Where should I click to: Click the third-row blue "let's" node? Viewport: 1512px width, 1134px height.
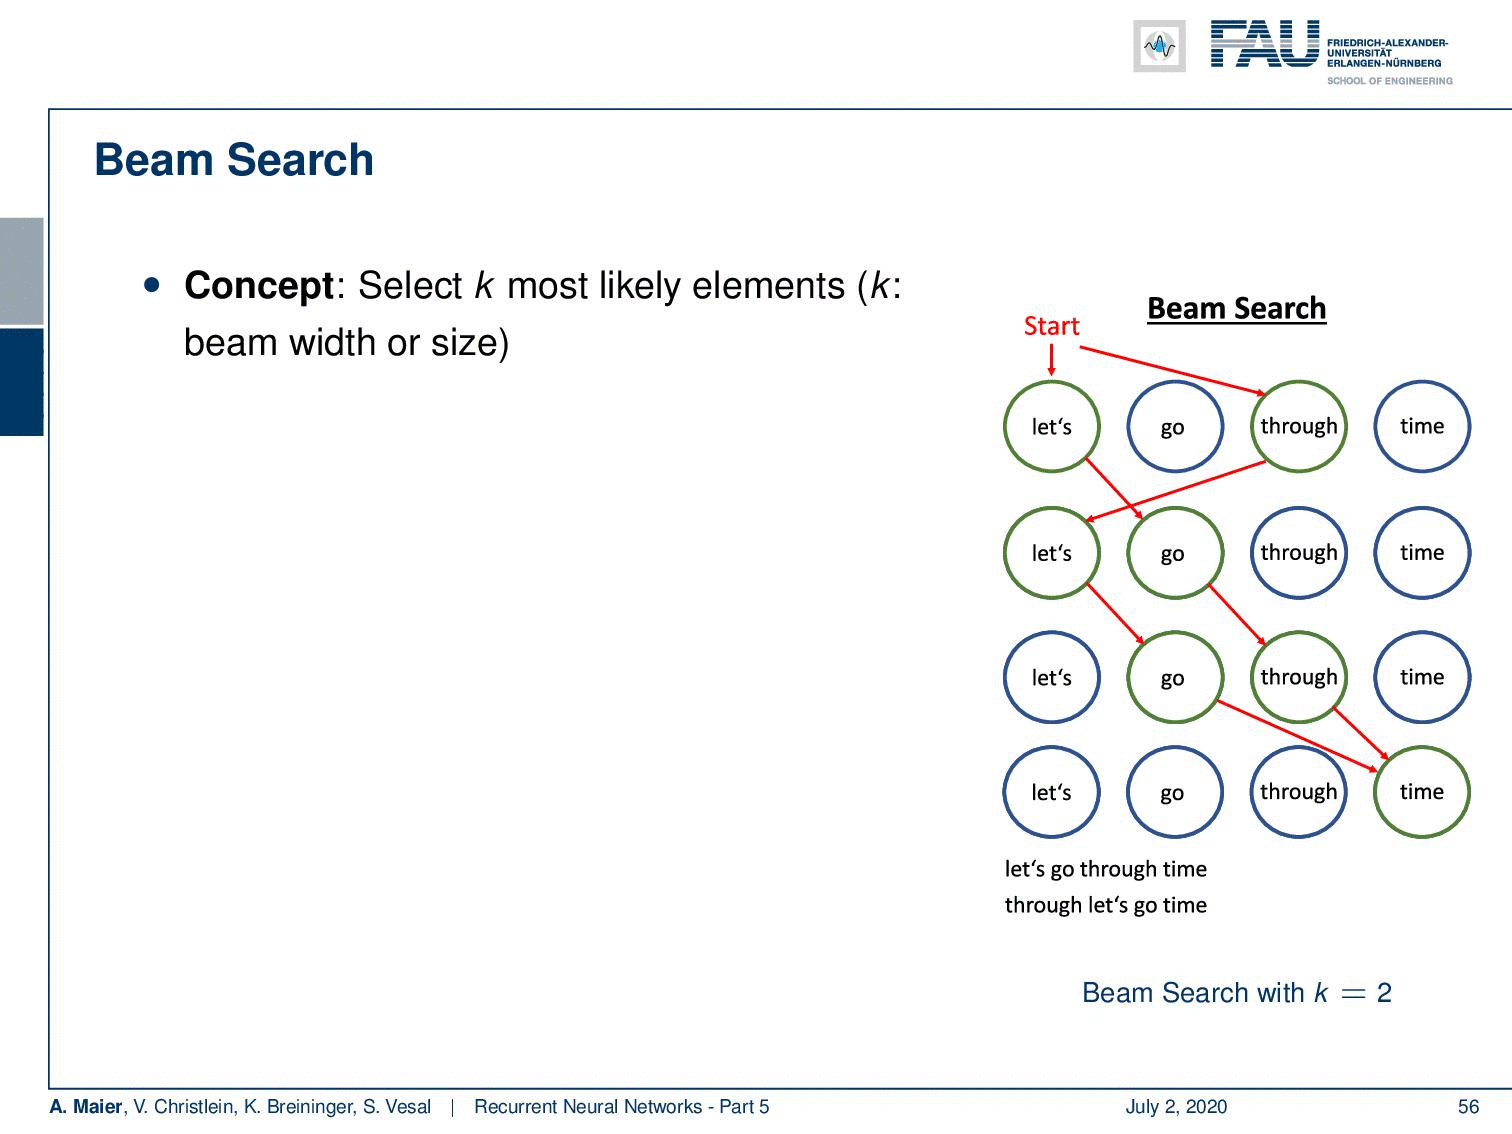tap(1052, 677)
